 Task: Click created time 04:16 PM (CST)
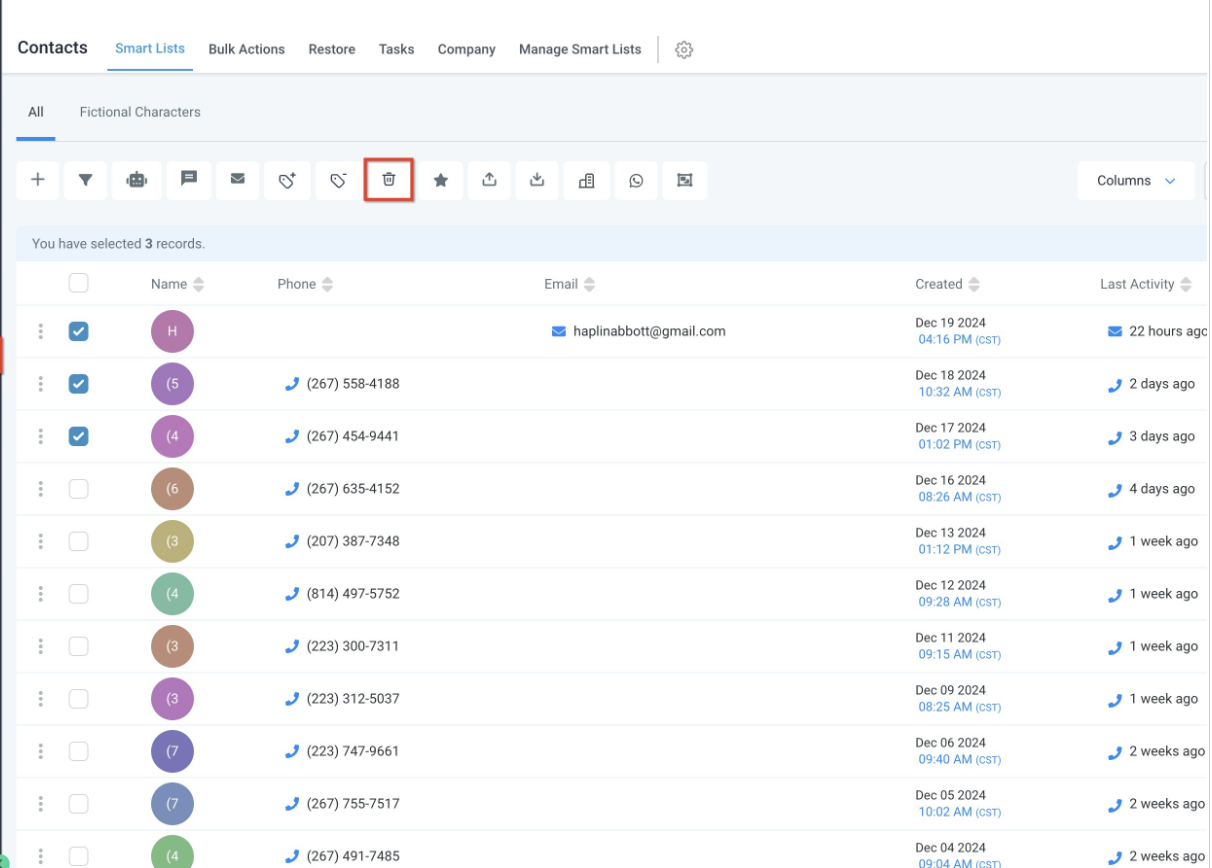[x=960, y=340]
